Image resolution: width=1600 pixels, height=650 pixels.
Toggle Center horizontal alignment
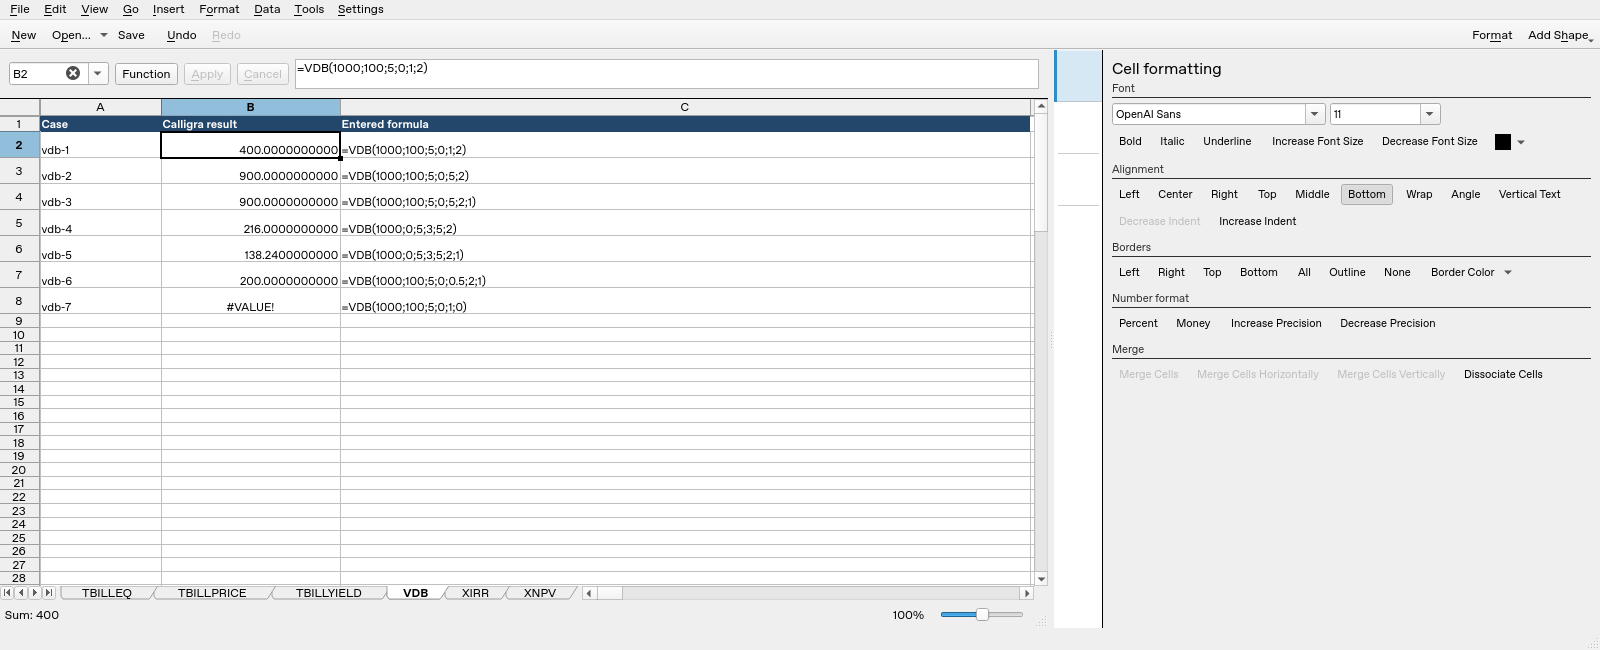point(1175,194)
